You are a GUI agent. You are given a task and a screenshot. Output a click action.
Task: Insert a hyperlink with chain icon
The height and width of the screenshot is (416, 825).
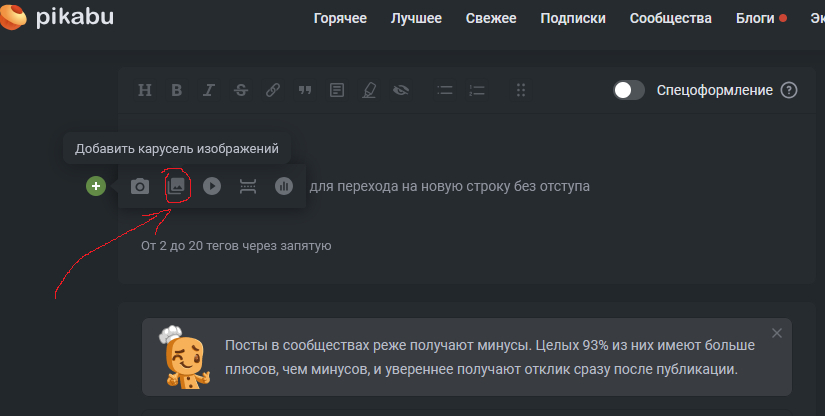pyautogui.click(x=273, y=90)
